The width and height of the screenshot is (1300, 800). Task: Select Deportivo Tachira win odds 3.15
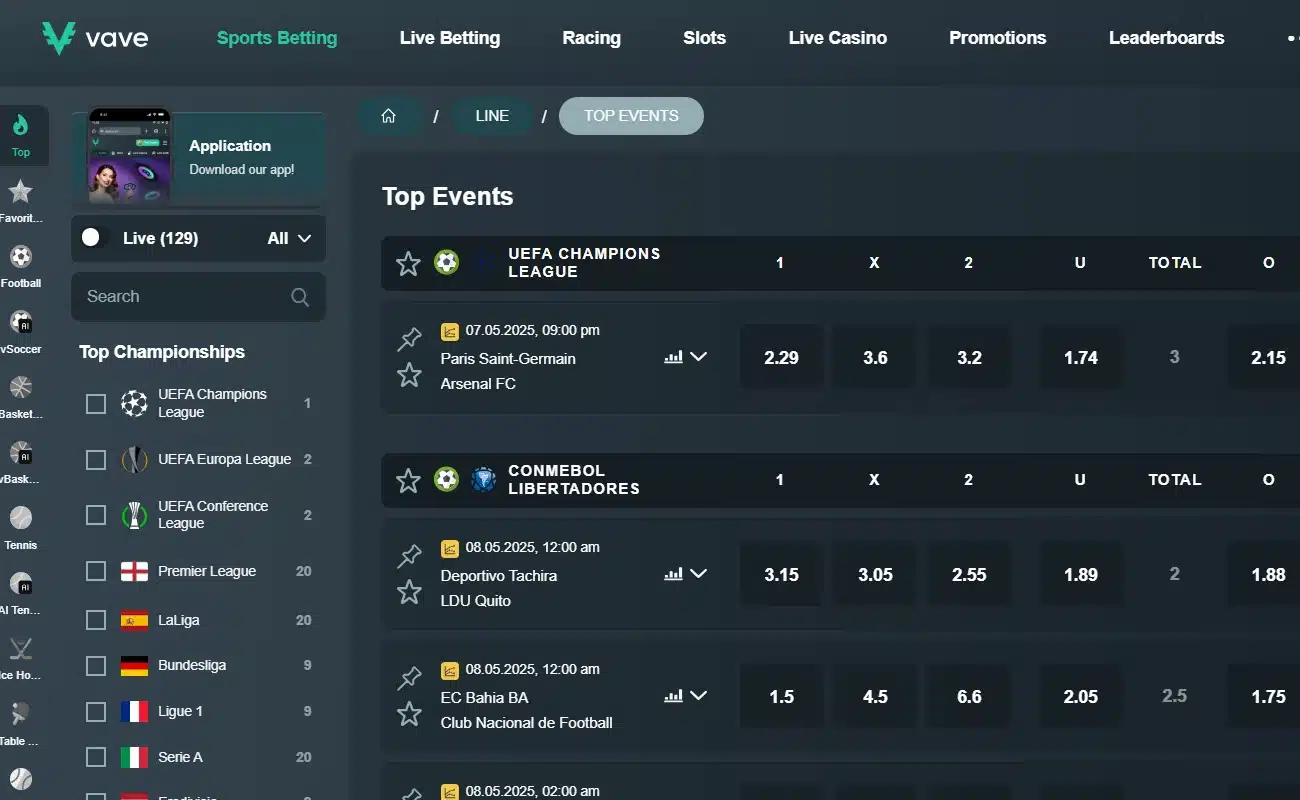tap(781, 574)
